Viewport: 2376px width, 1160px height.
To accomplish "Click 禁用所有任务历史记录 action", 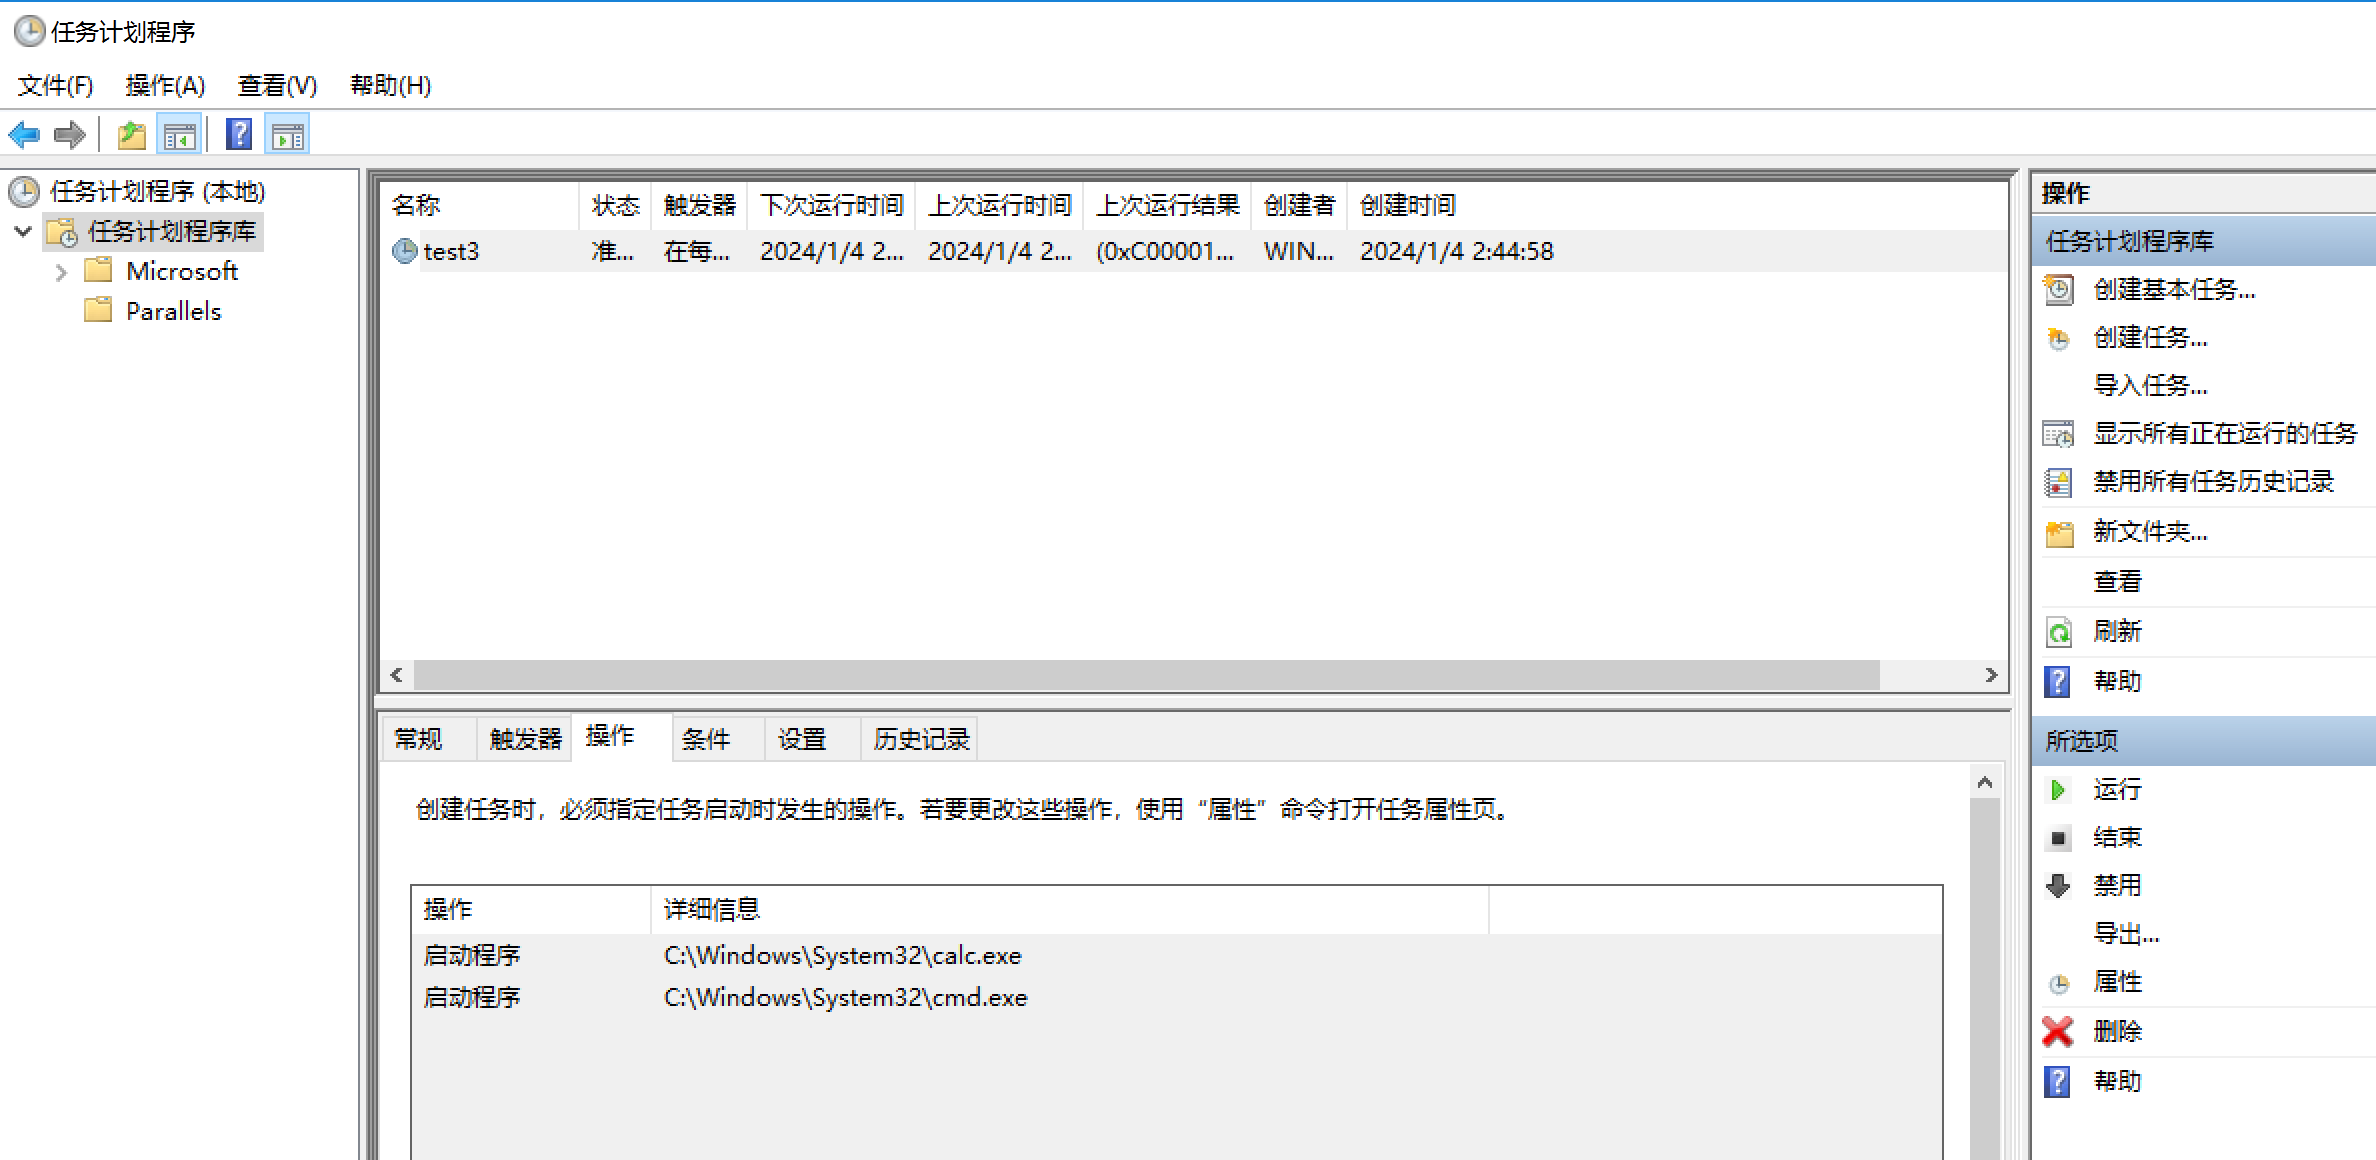I will (2213, 482).
